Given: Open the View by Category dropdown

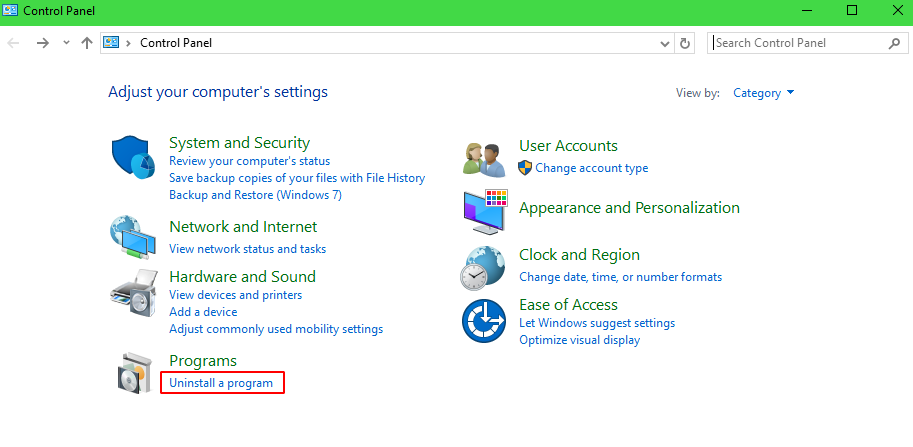Looking at the screenshot, I should 763,93.
